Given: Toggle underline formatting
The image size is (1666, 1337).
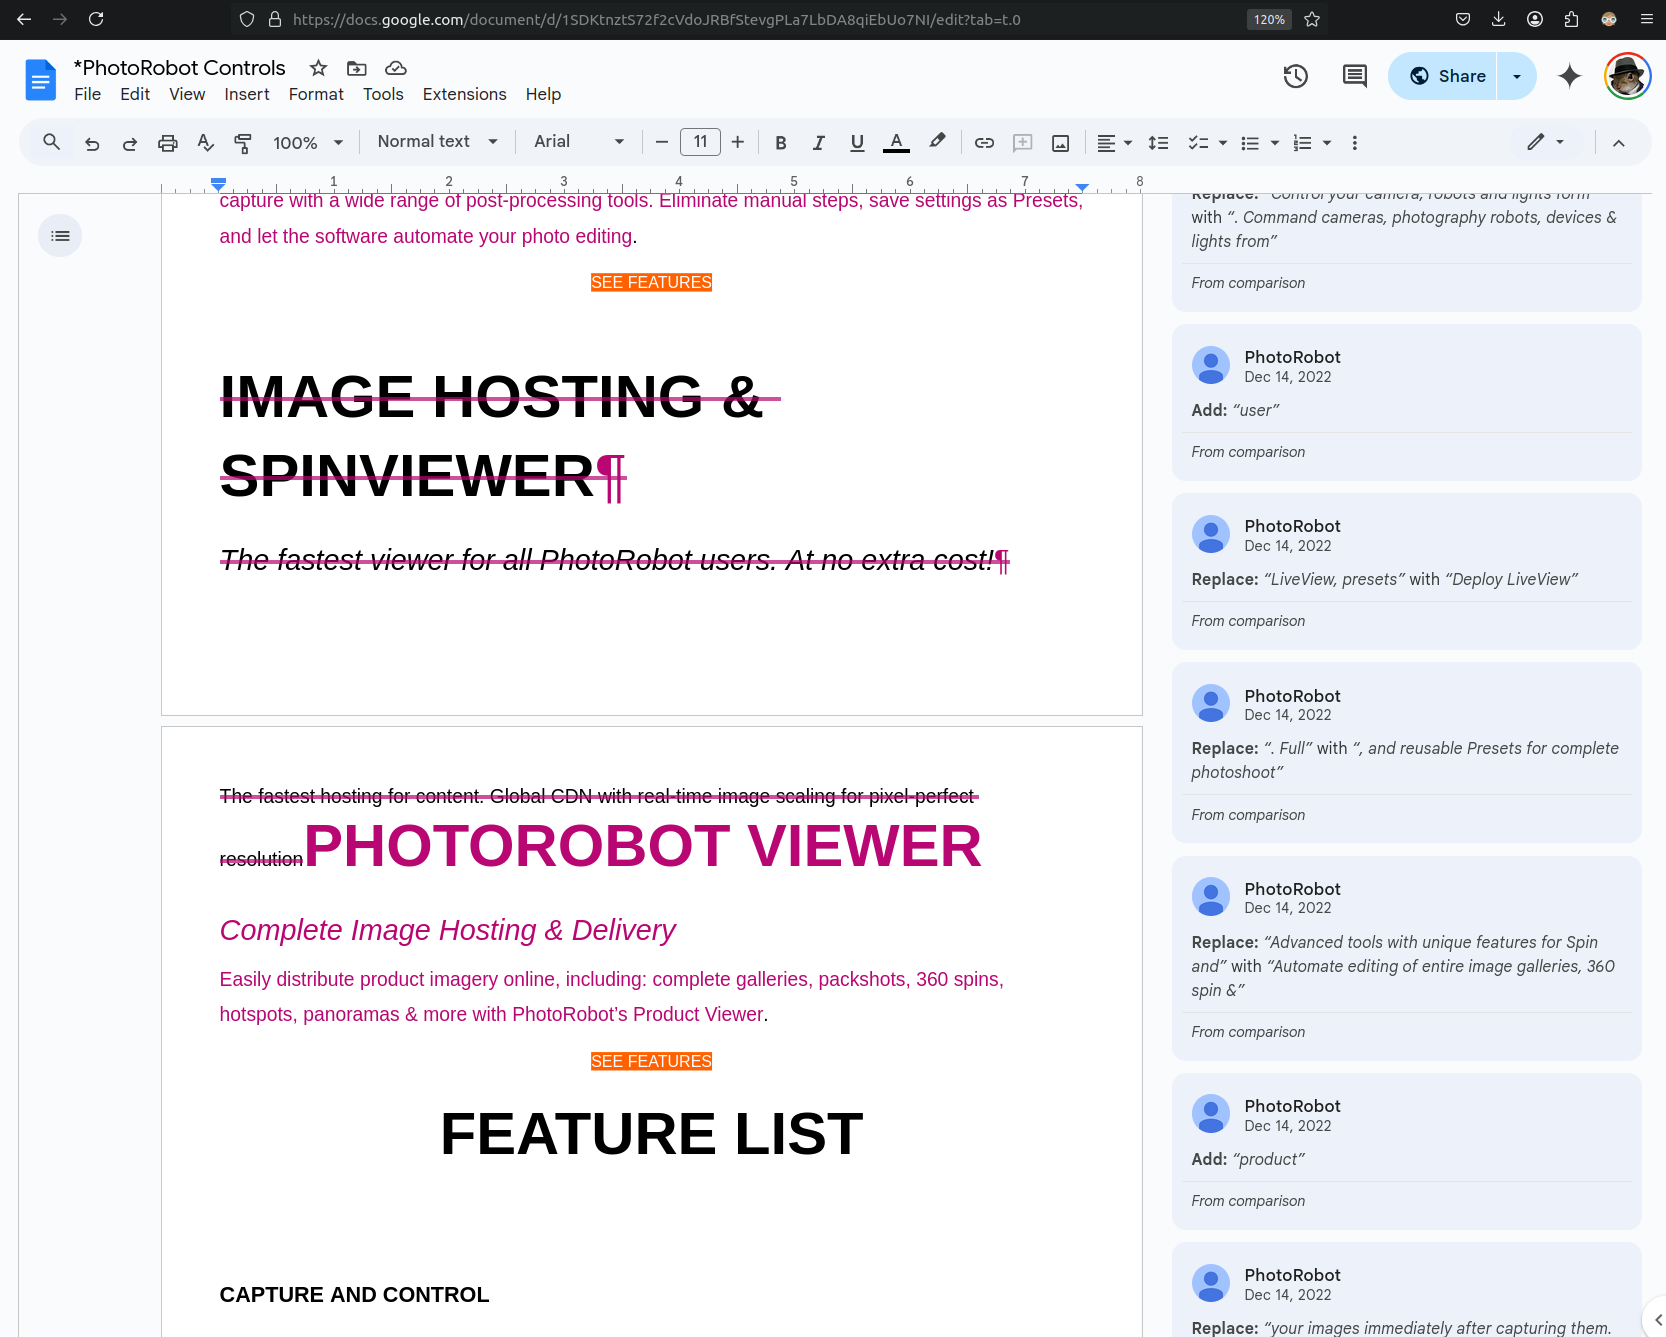Looking at the screenshot, I should pyautogui.click(x=857, y=143).
